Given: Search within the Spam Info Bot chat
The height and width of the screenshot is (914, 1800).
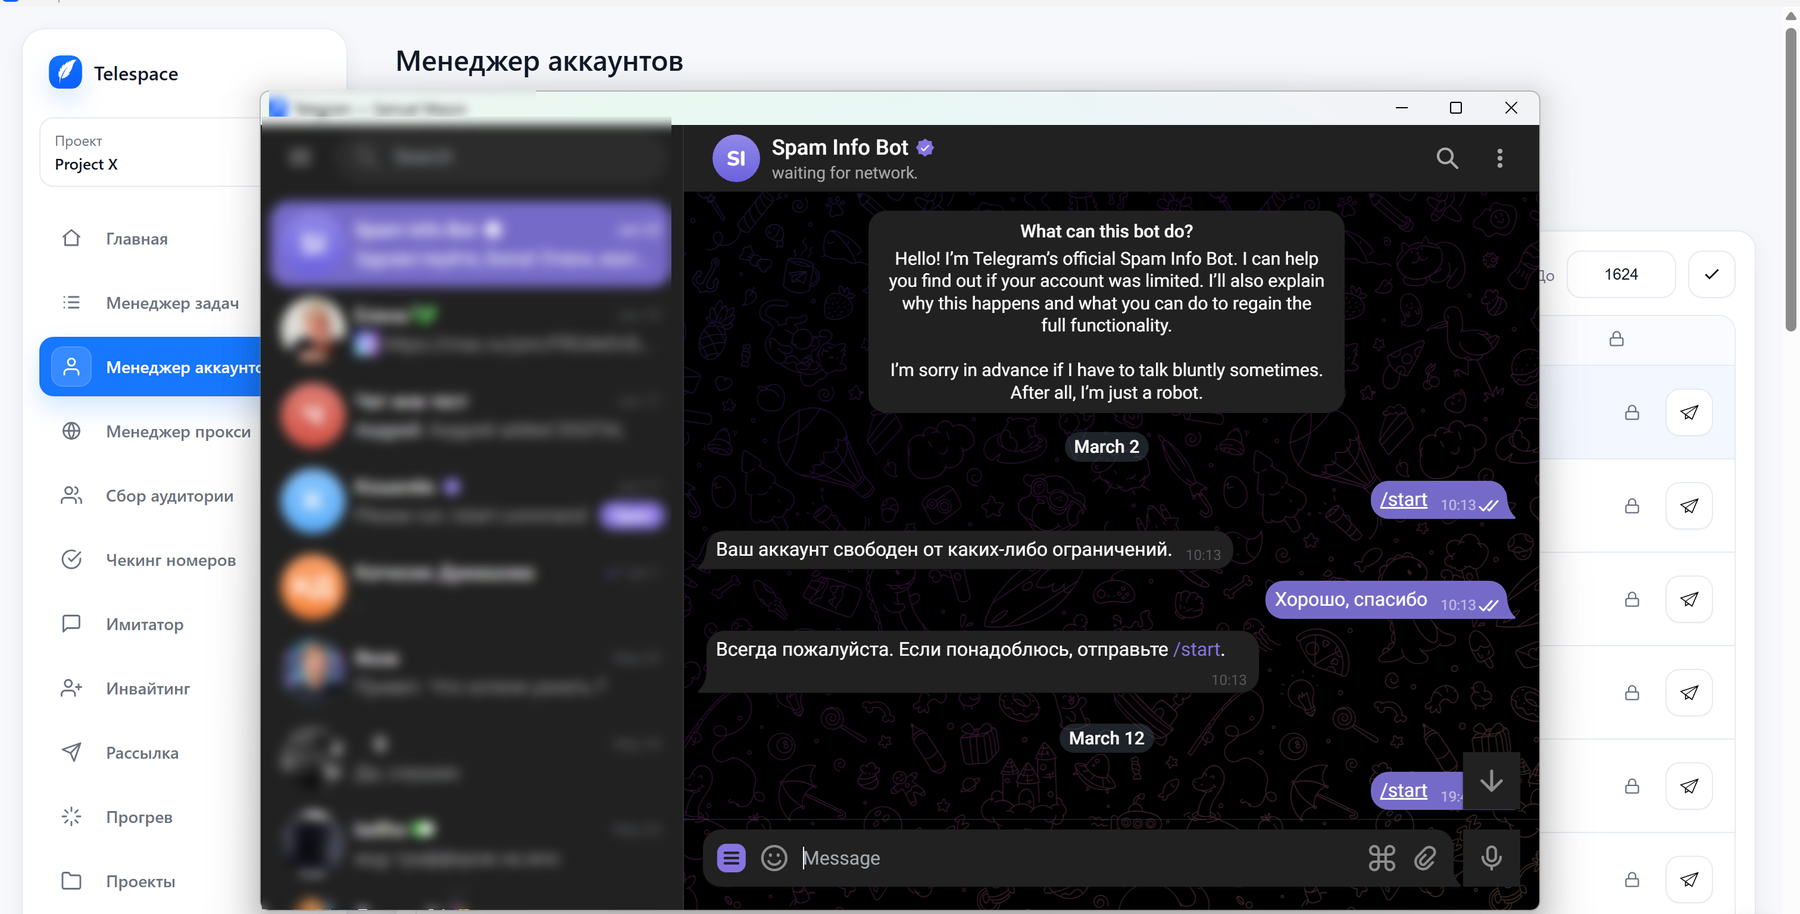Looking at the screenshot, I should coord(1447,158).
